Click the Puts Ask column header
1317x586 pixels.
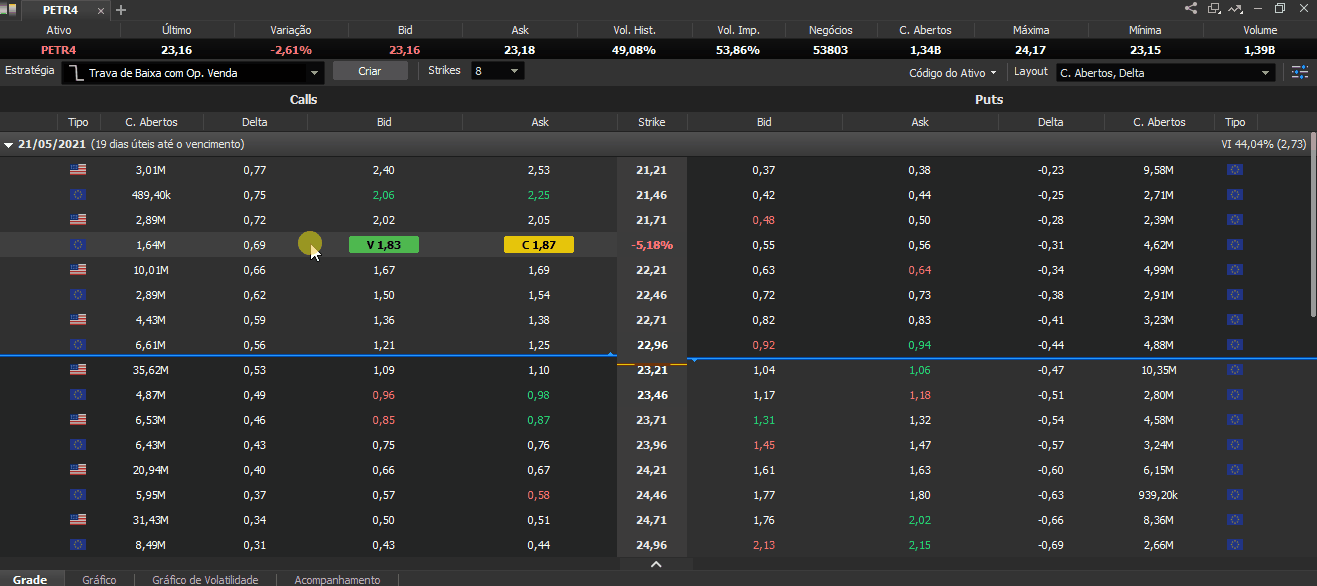point(920,122)
